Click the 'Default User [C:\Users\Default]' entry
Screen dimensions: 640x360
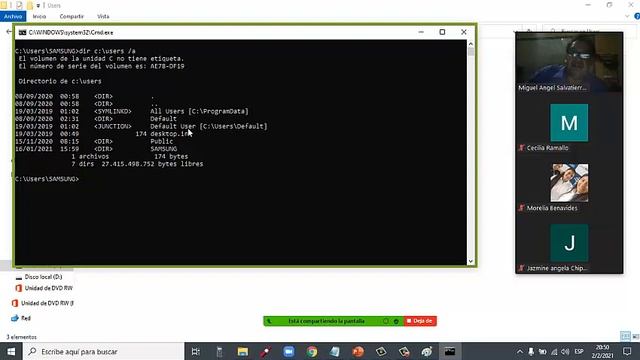[x=209, y=126]
